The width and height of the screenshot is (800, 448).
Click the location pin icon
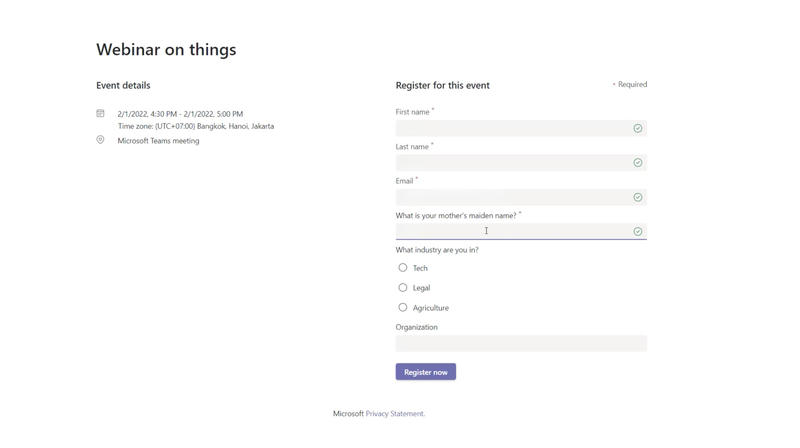100,140
